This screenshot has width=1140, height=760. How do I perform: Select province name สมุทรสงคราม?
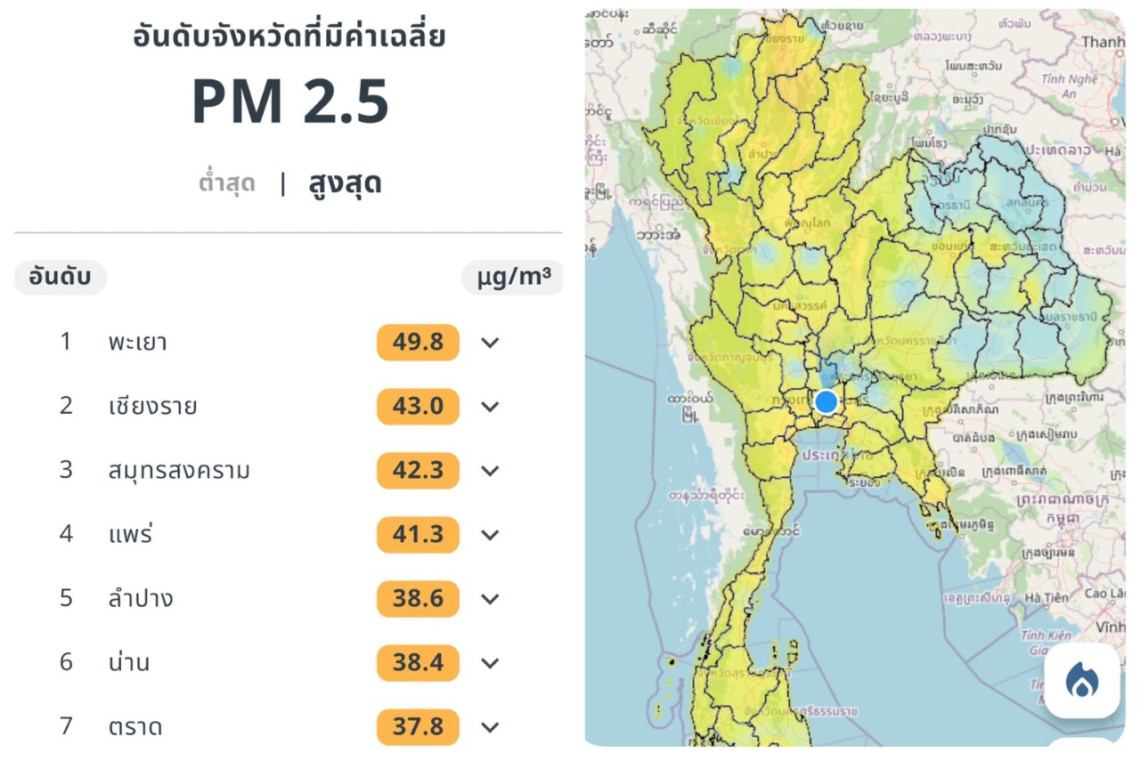(x=179, y=471)
